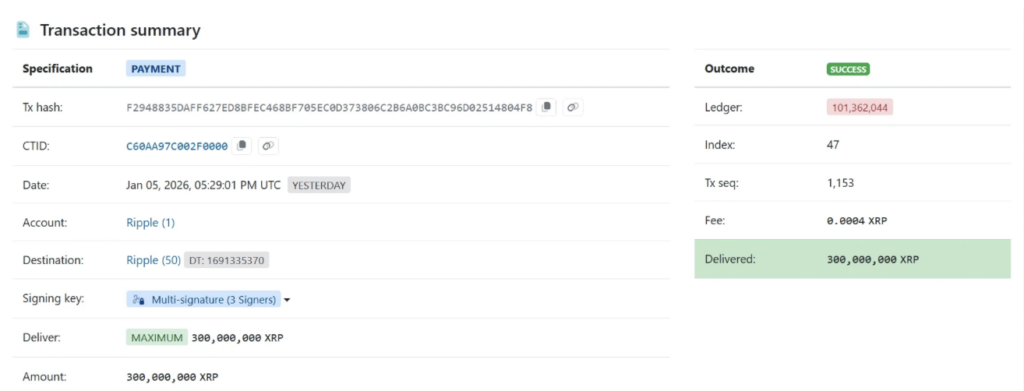This screenshot has width=1024, height=391.
Task: Click the PAYMENT type badge
Action: 156,69
